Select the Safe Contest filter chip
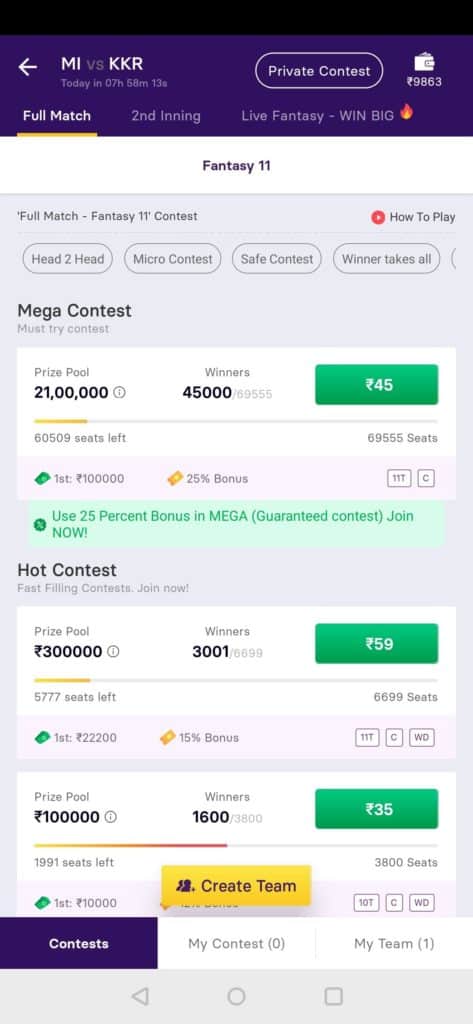This screenshot has height=1024, width=473. pos(277,259)
